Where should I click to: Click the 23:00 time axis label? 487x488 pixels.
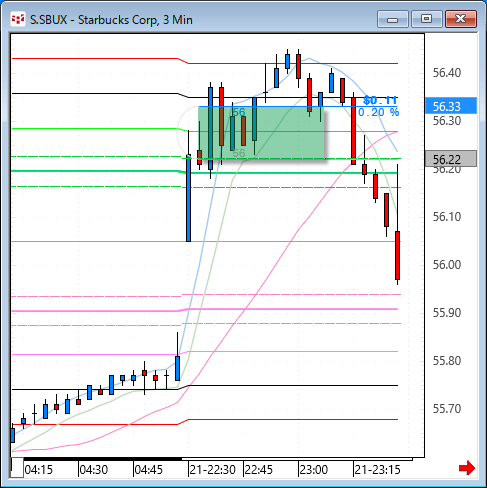[314, 470]
